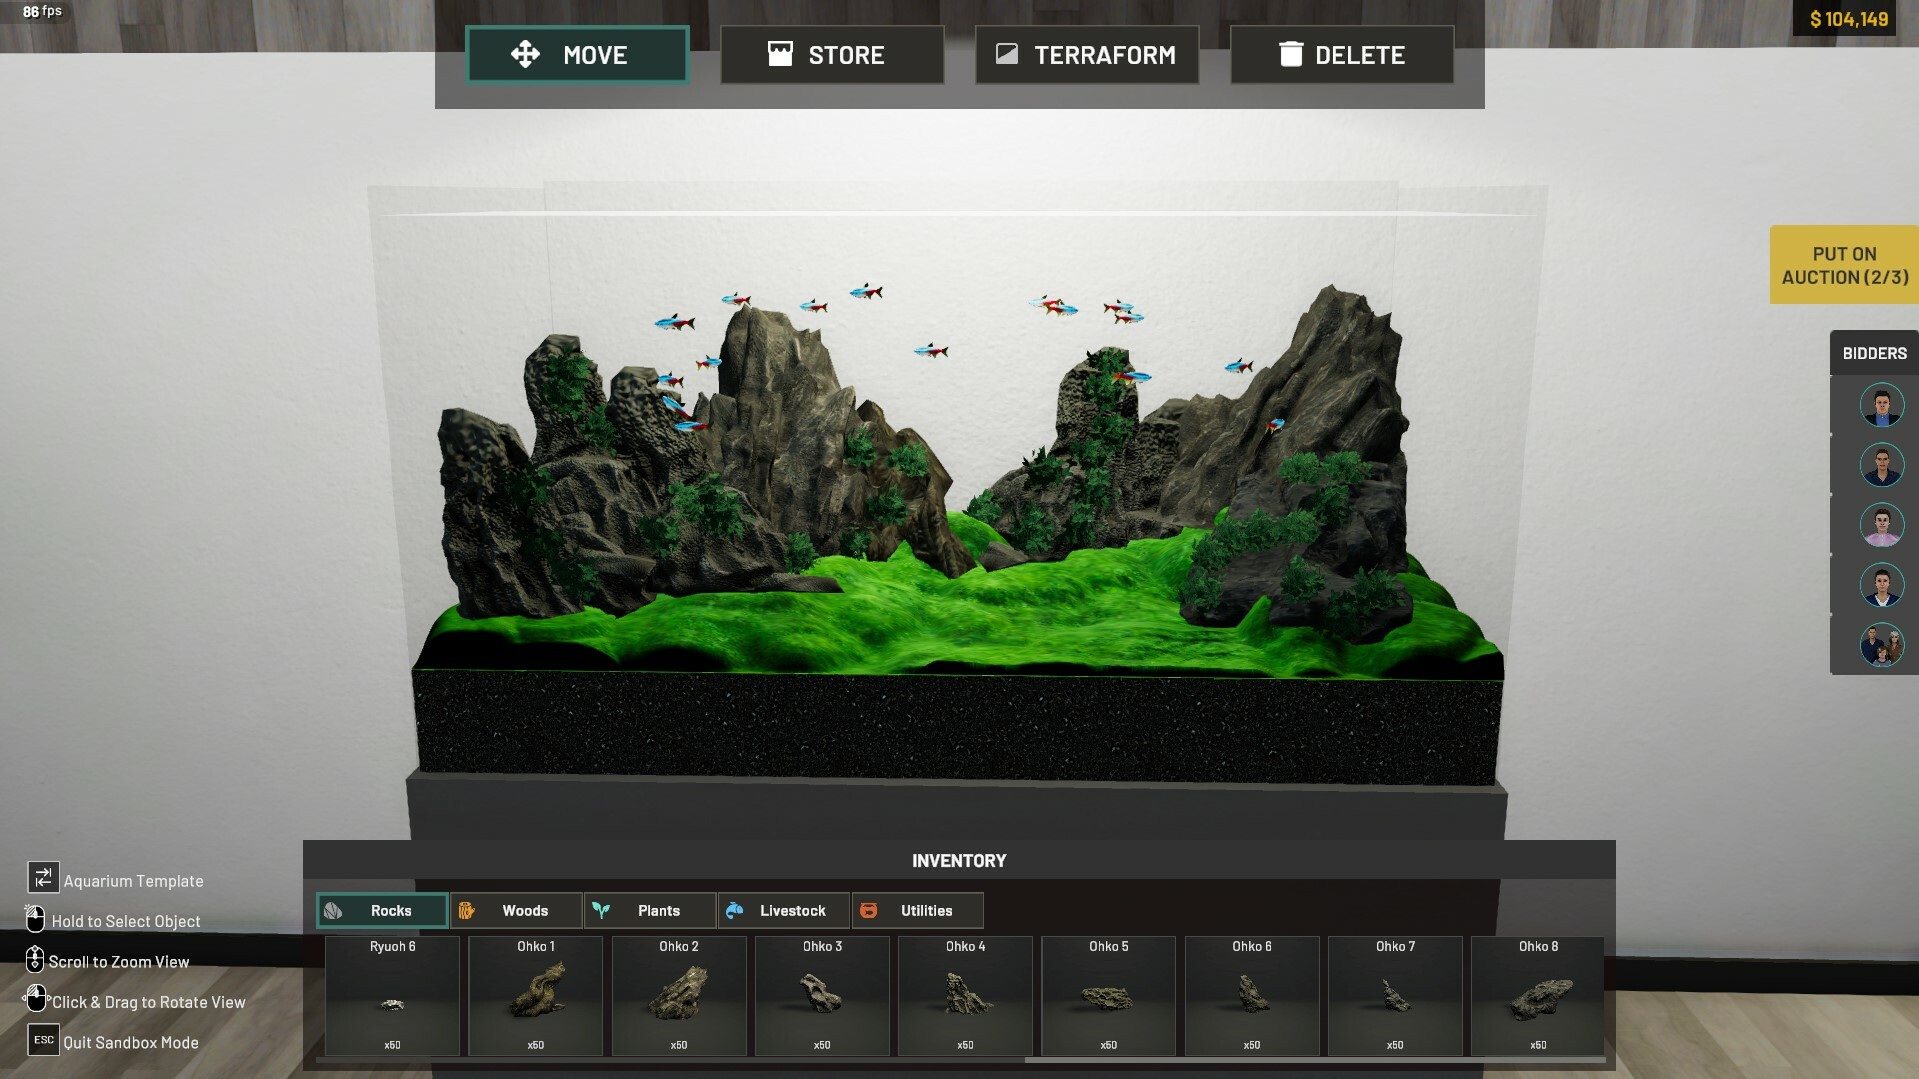
Task: Click the group bidder avatar at bottom
Action: 1881,645
